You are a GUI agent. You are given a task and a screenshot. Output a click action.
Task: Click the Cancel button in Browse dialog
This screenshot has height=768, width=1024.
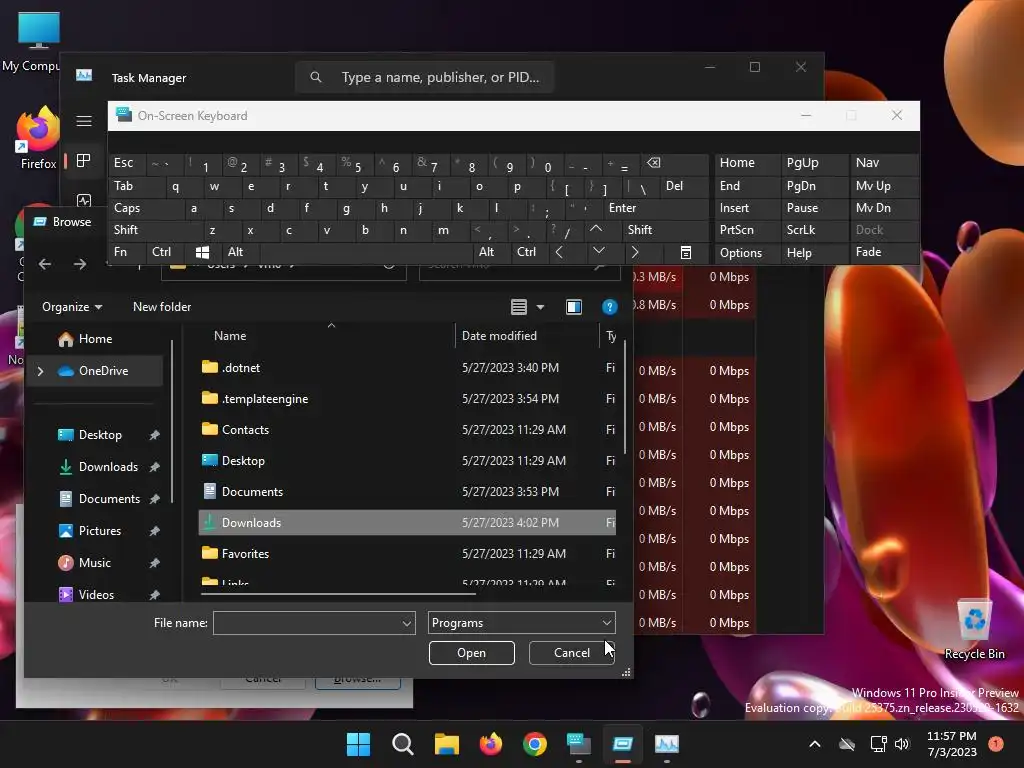tap(571, 653)
